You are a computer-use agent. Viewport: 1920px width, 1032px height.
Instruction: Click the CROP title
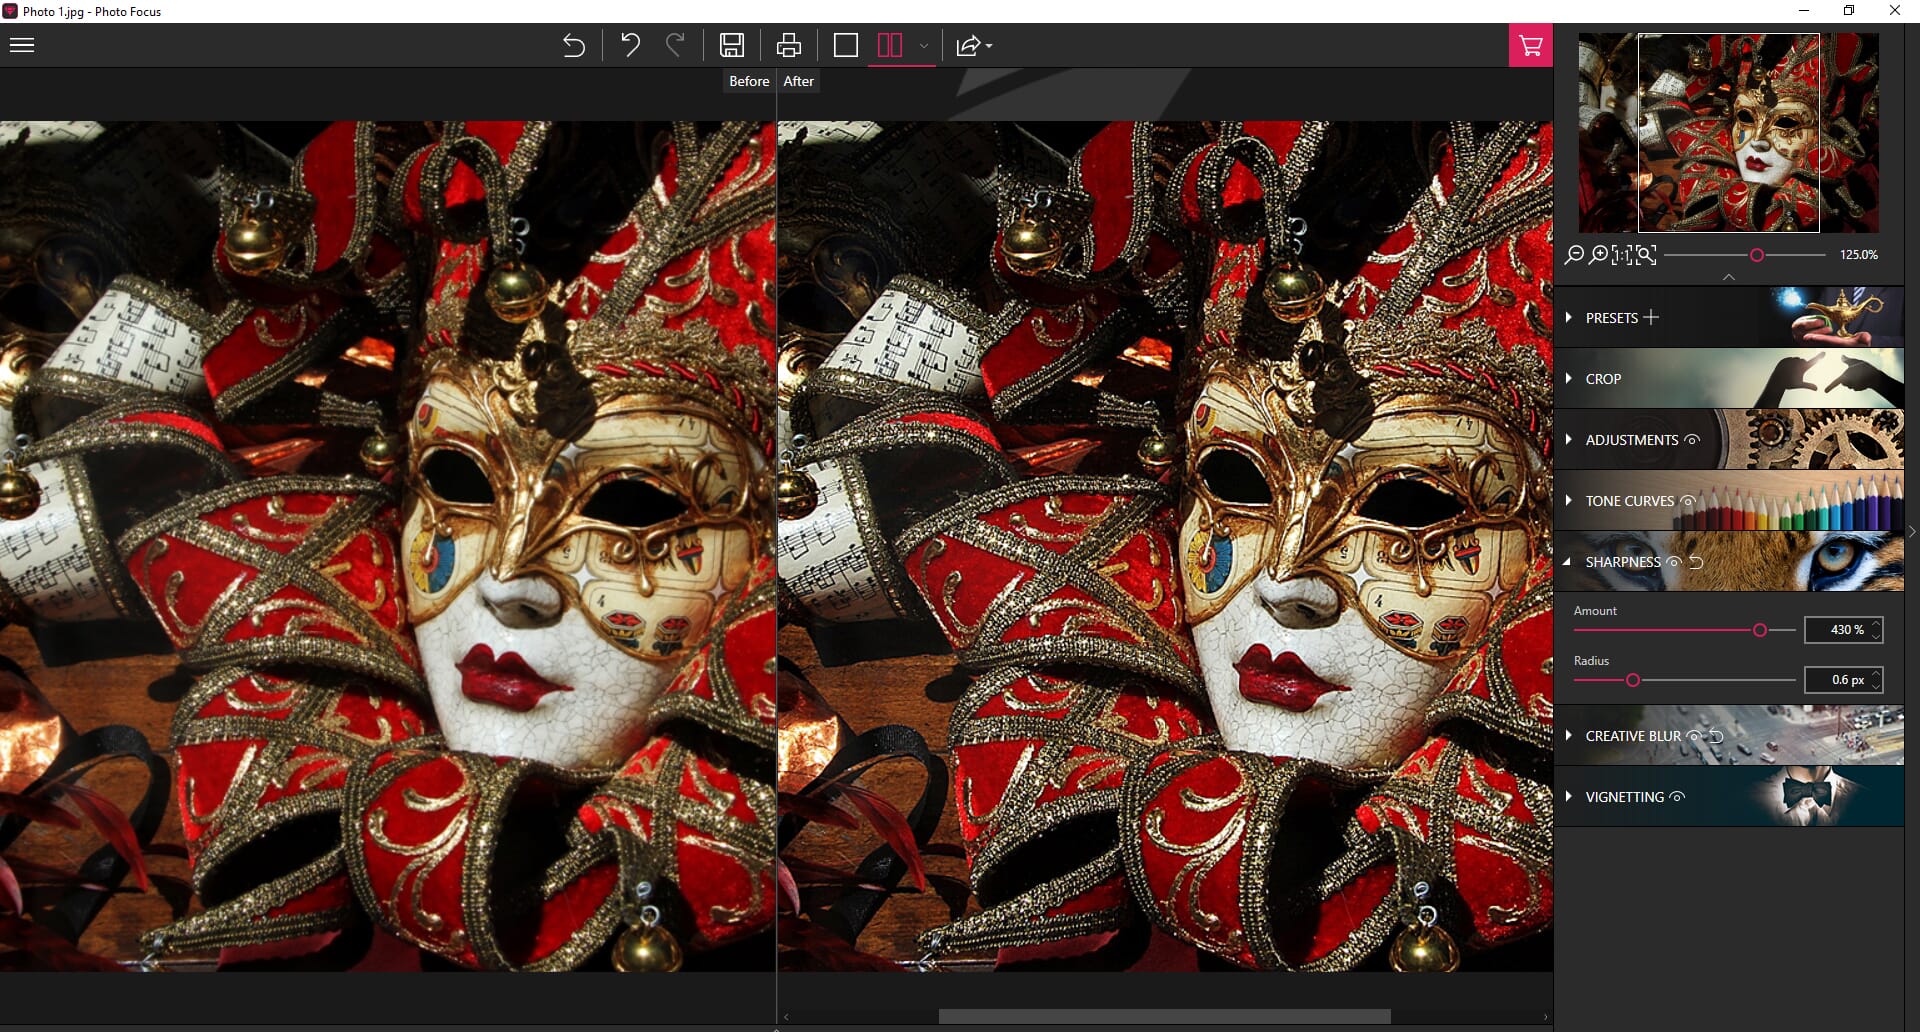coord(1603,379)
